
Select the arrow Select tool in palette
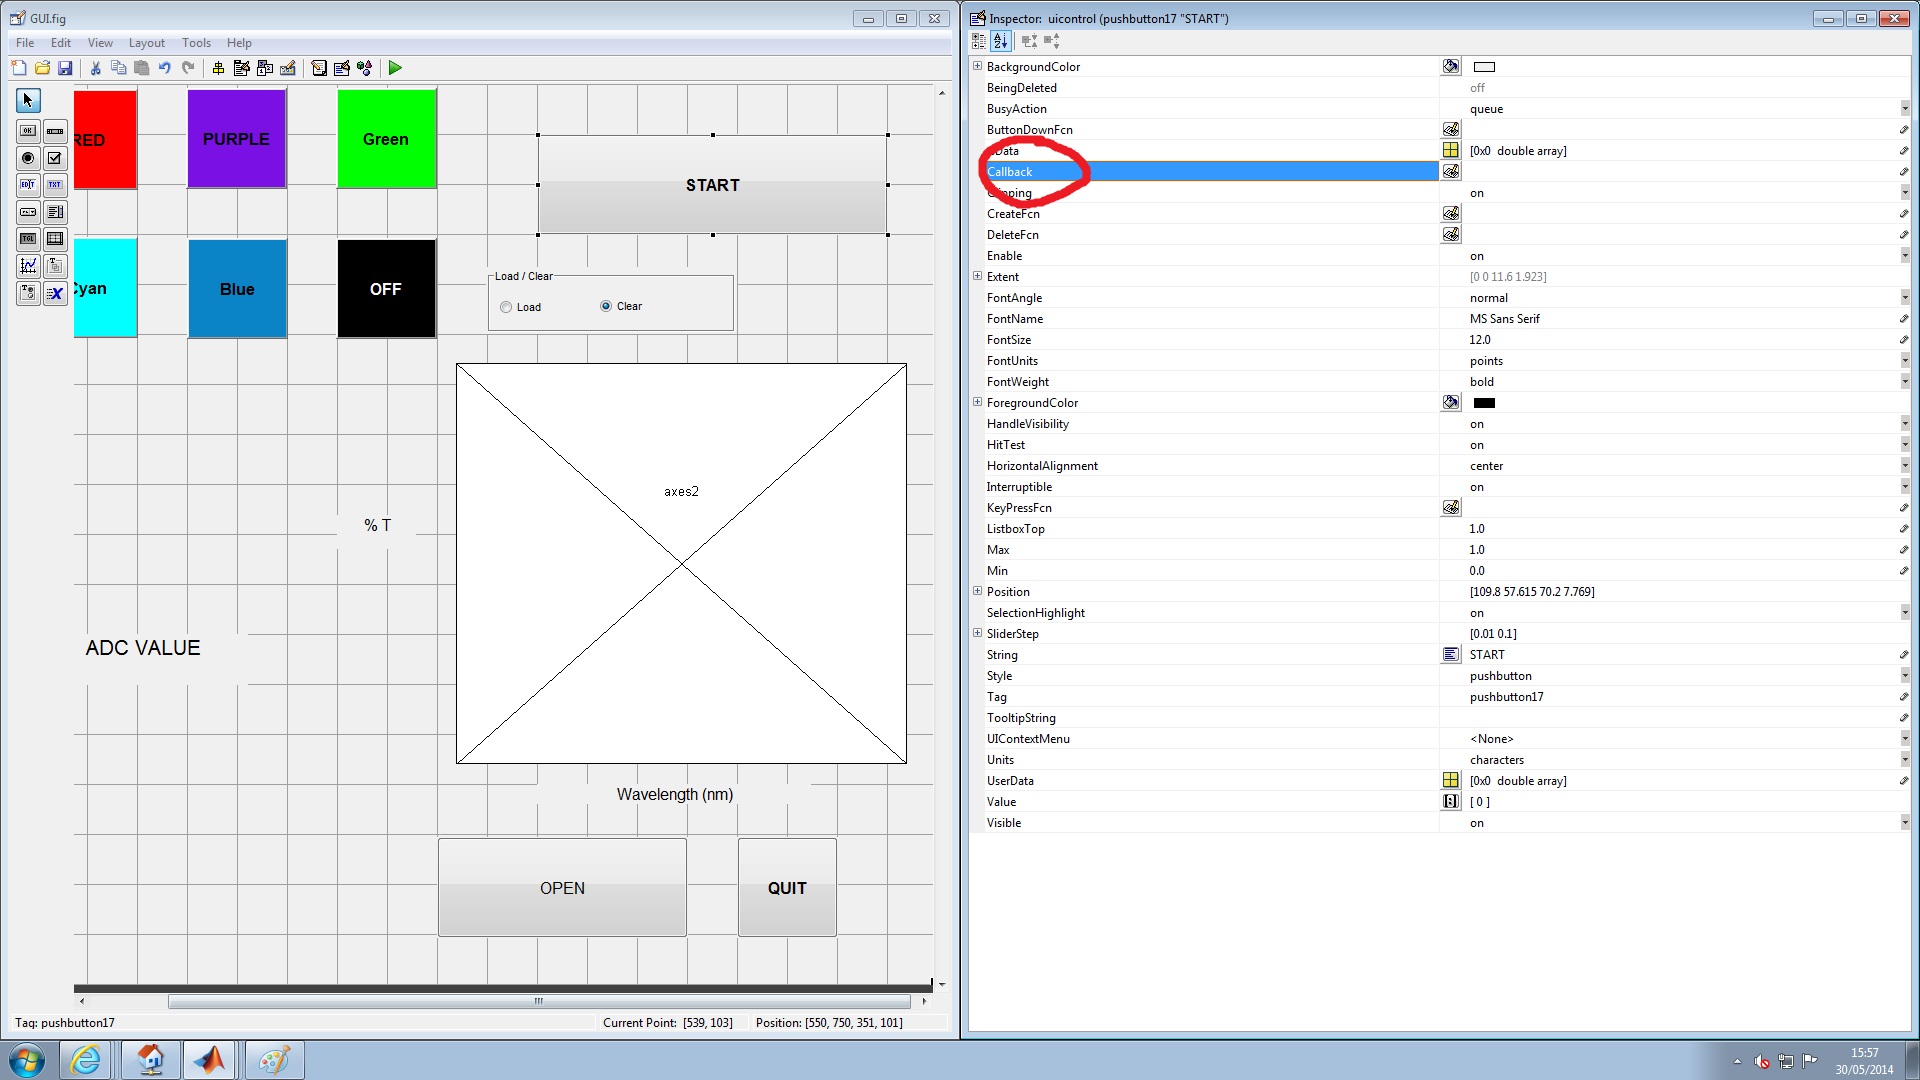28,100
